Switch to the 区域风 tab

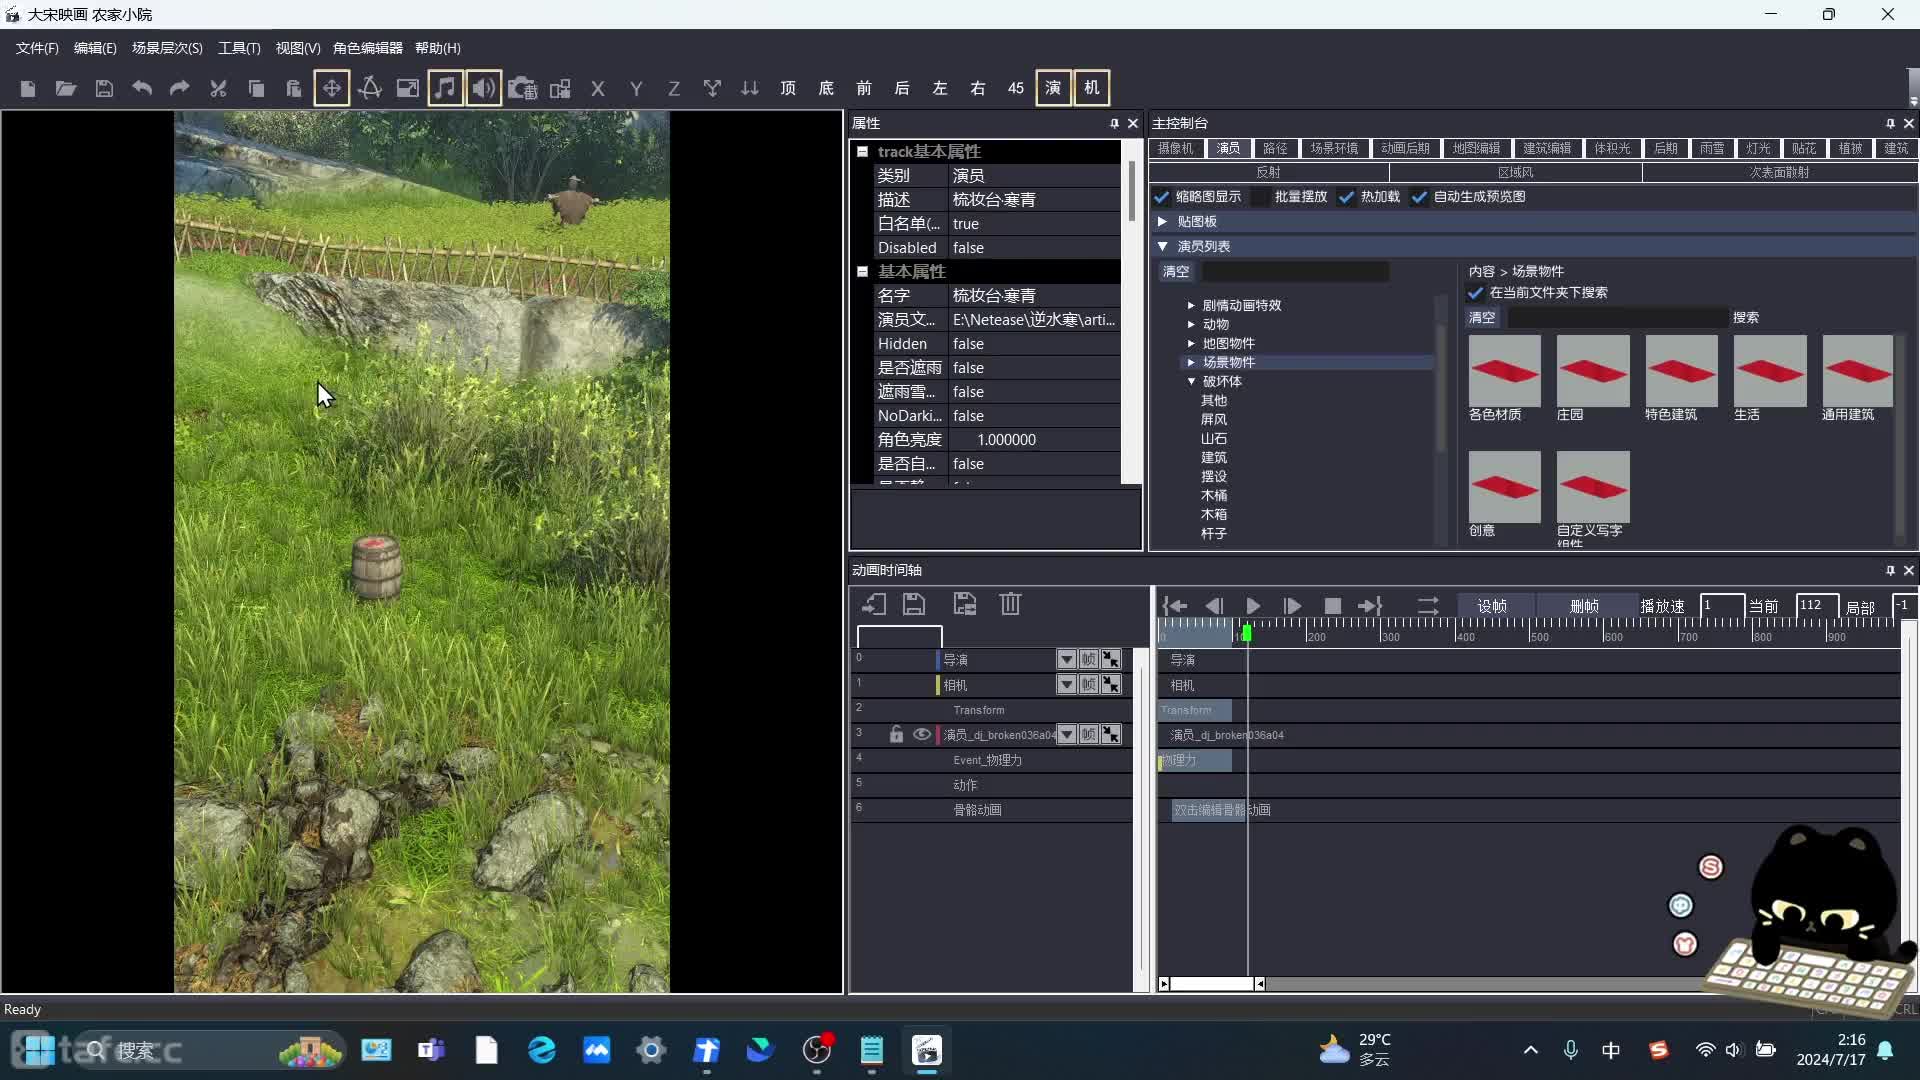pos(1515,172)
